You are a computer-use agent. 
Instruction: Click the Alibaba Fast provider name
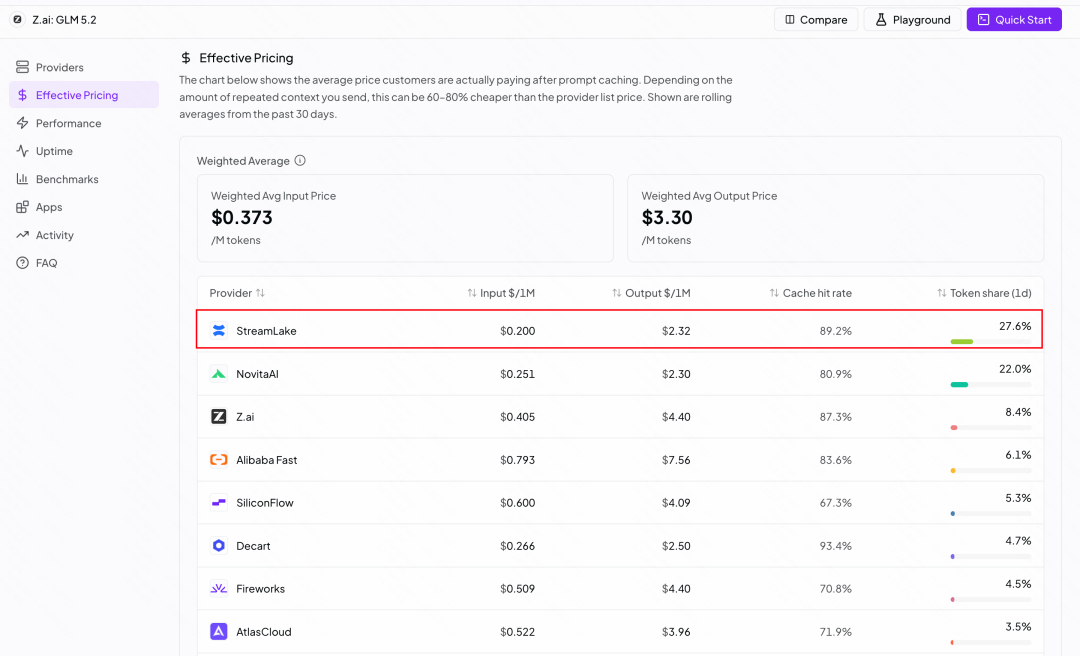click(x=267, y=460)
